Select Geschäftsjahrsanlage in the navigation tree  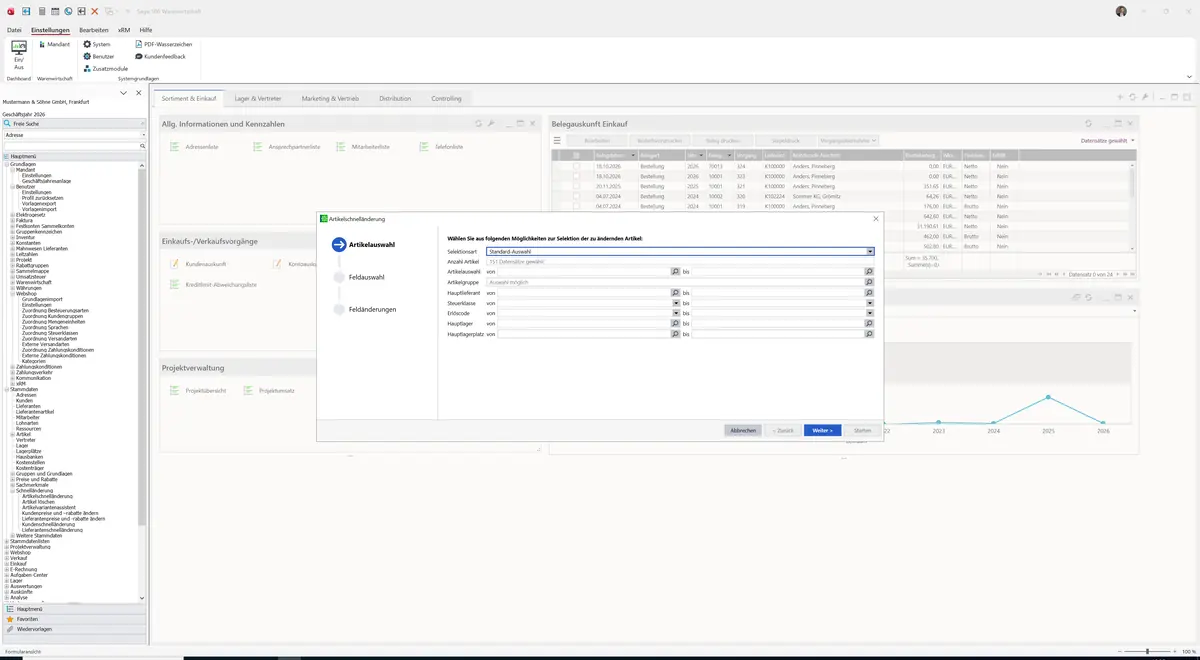pos(46,181)
